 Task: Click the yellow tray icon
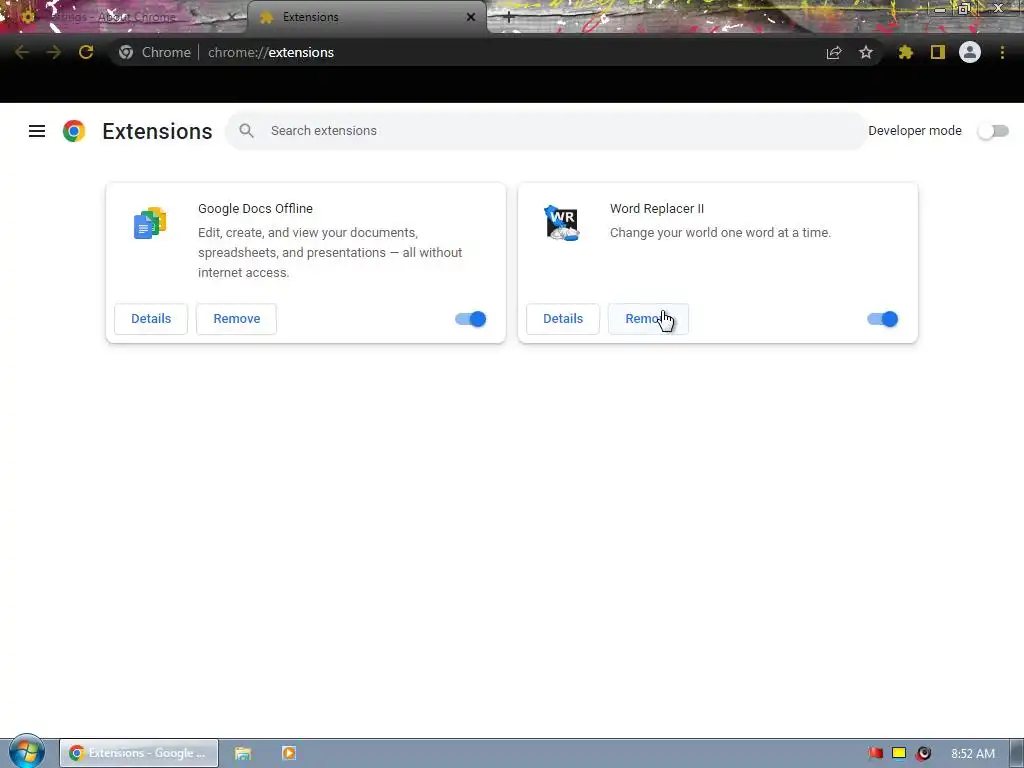click(899, 753)
